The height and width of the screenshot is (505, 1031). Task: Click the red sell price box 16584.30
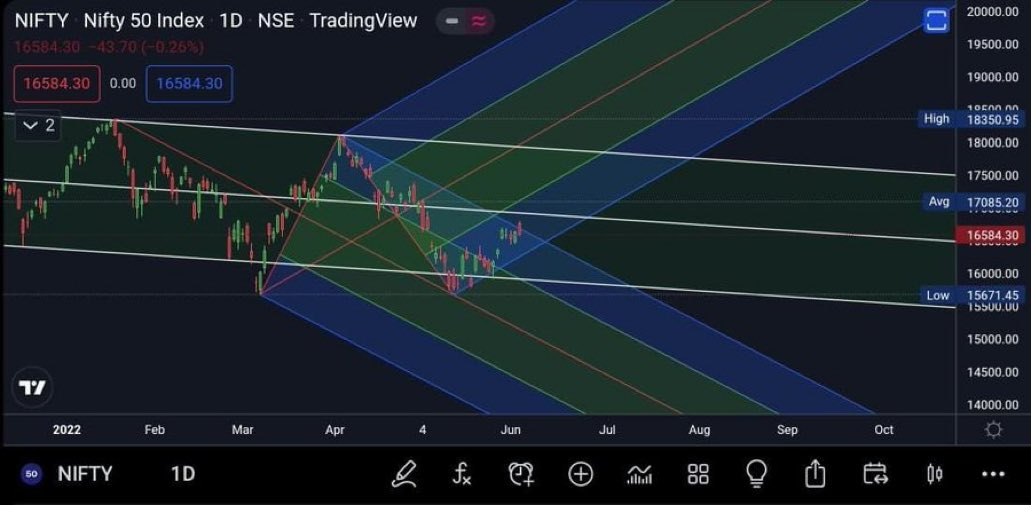[57, 84]
